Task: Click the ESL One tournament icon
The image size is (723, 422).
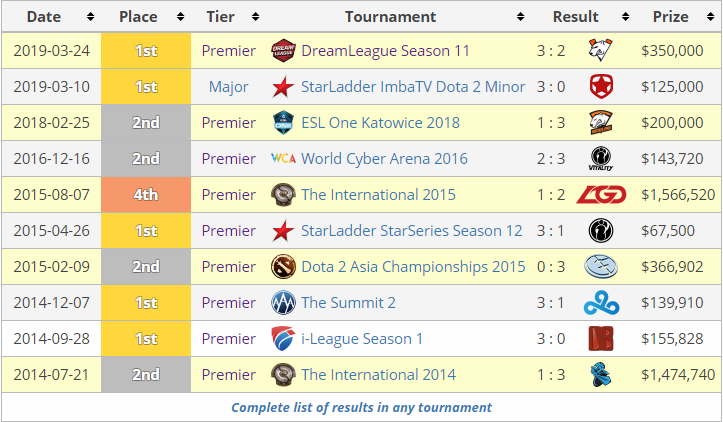Action: pyautogui.click(x=283, y=123)
